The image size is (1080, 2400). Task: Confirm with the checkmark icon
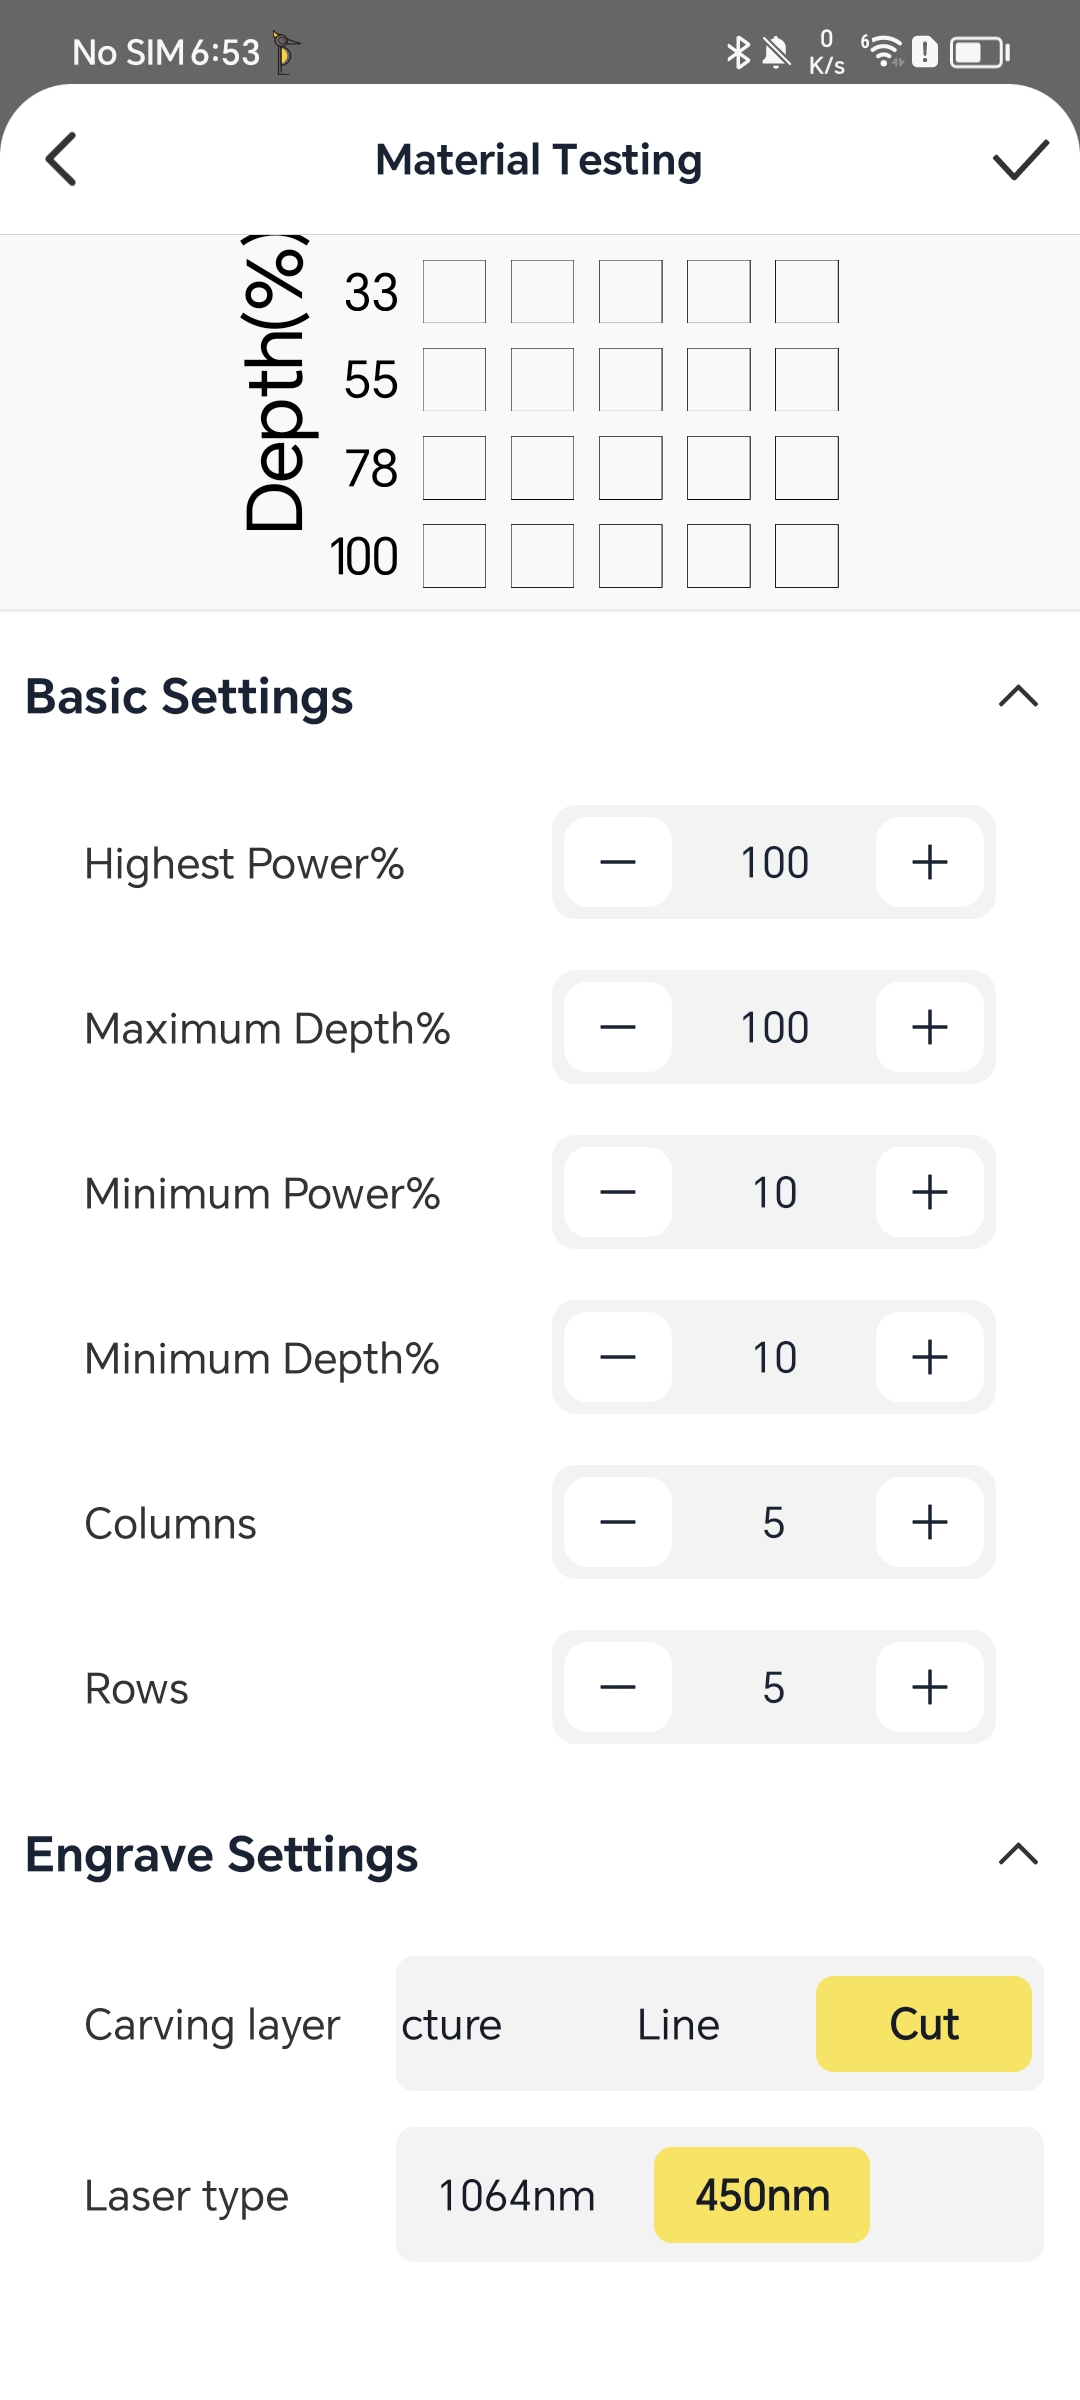(x=1020, y=160)
